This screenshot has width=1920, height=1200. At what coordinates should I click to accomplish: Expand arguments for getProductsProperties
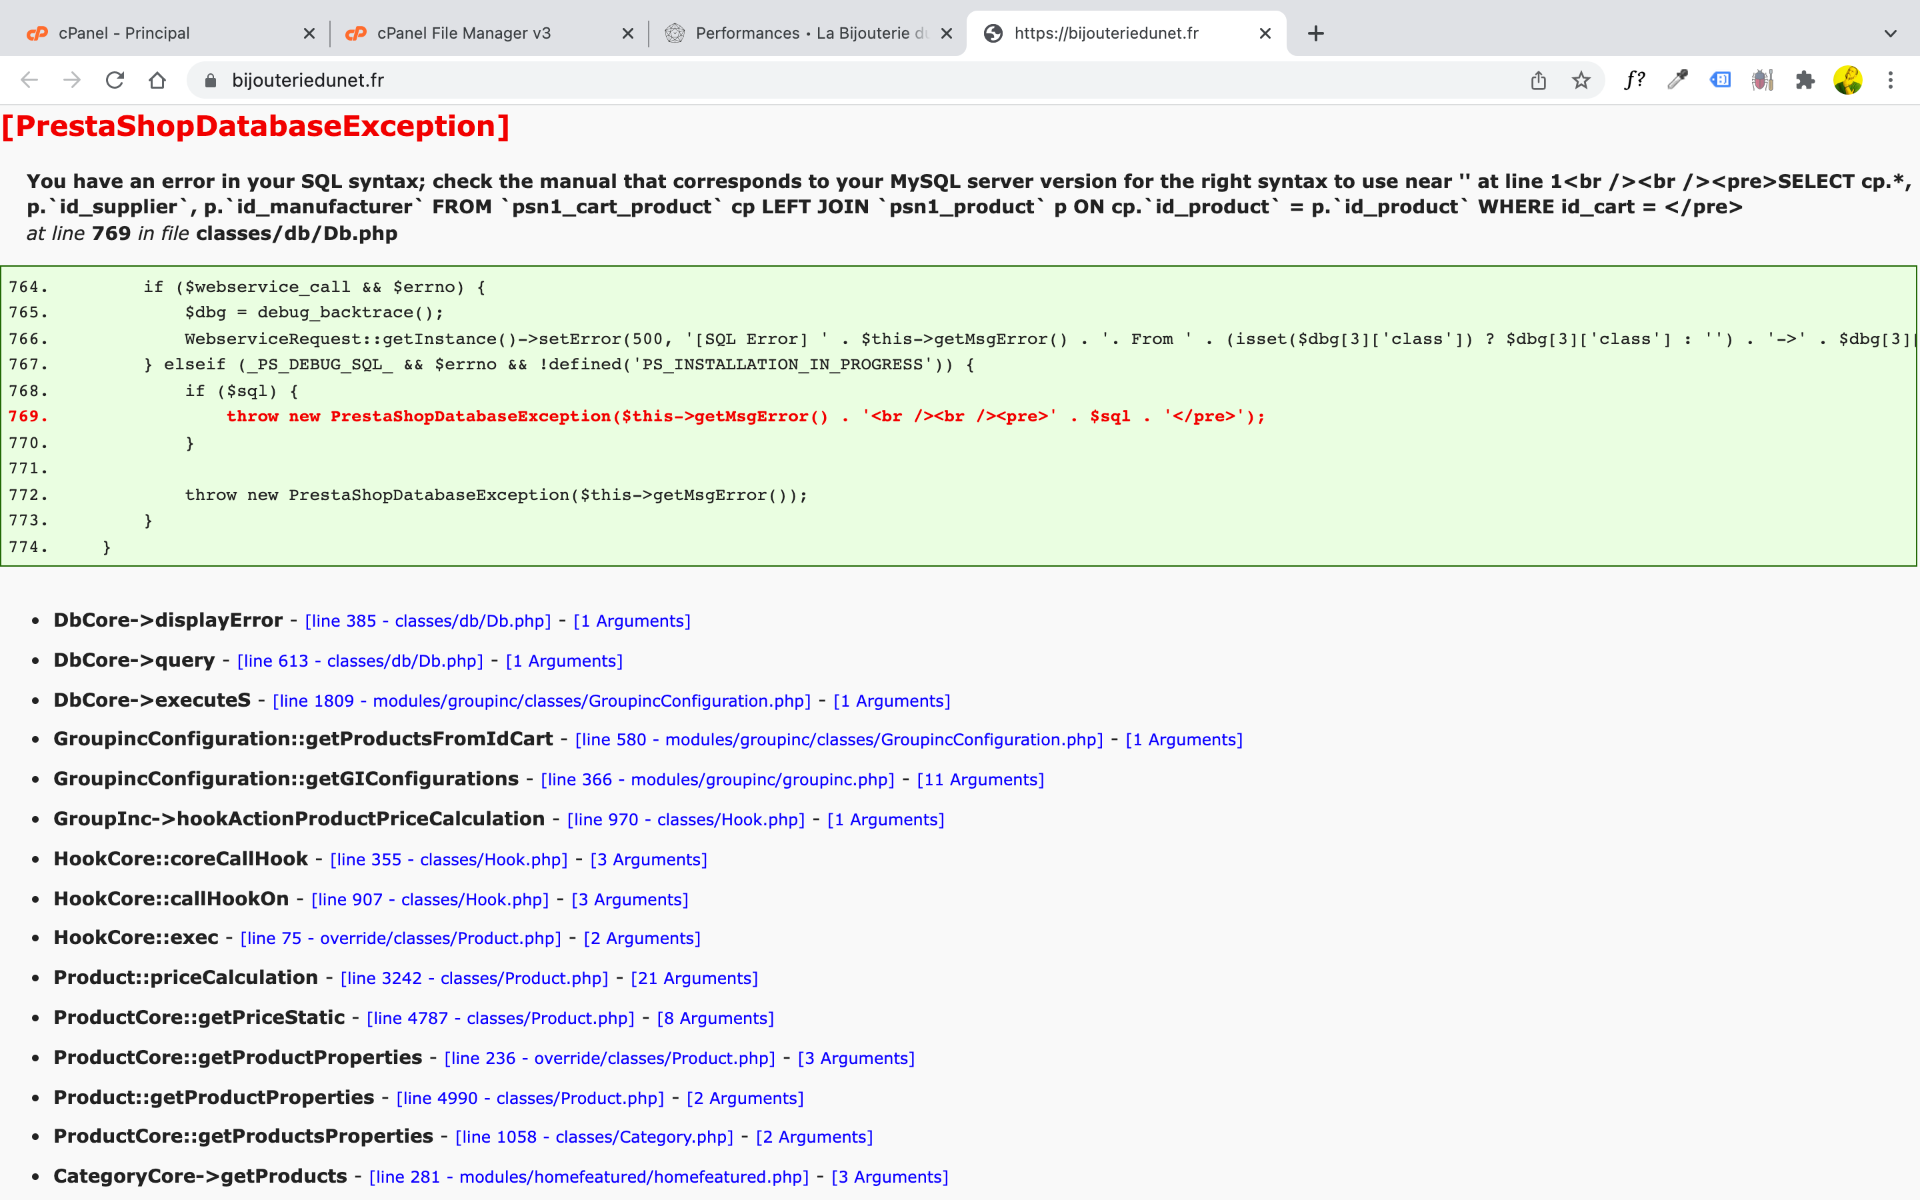pyautogui.click(x=814, y=1137)
